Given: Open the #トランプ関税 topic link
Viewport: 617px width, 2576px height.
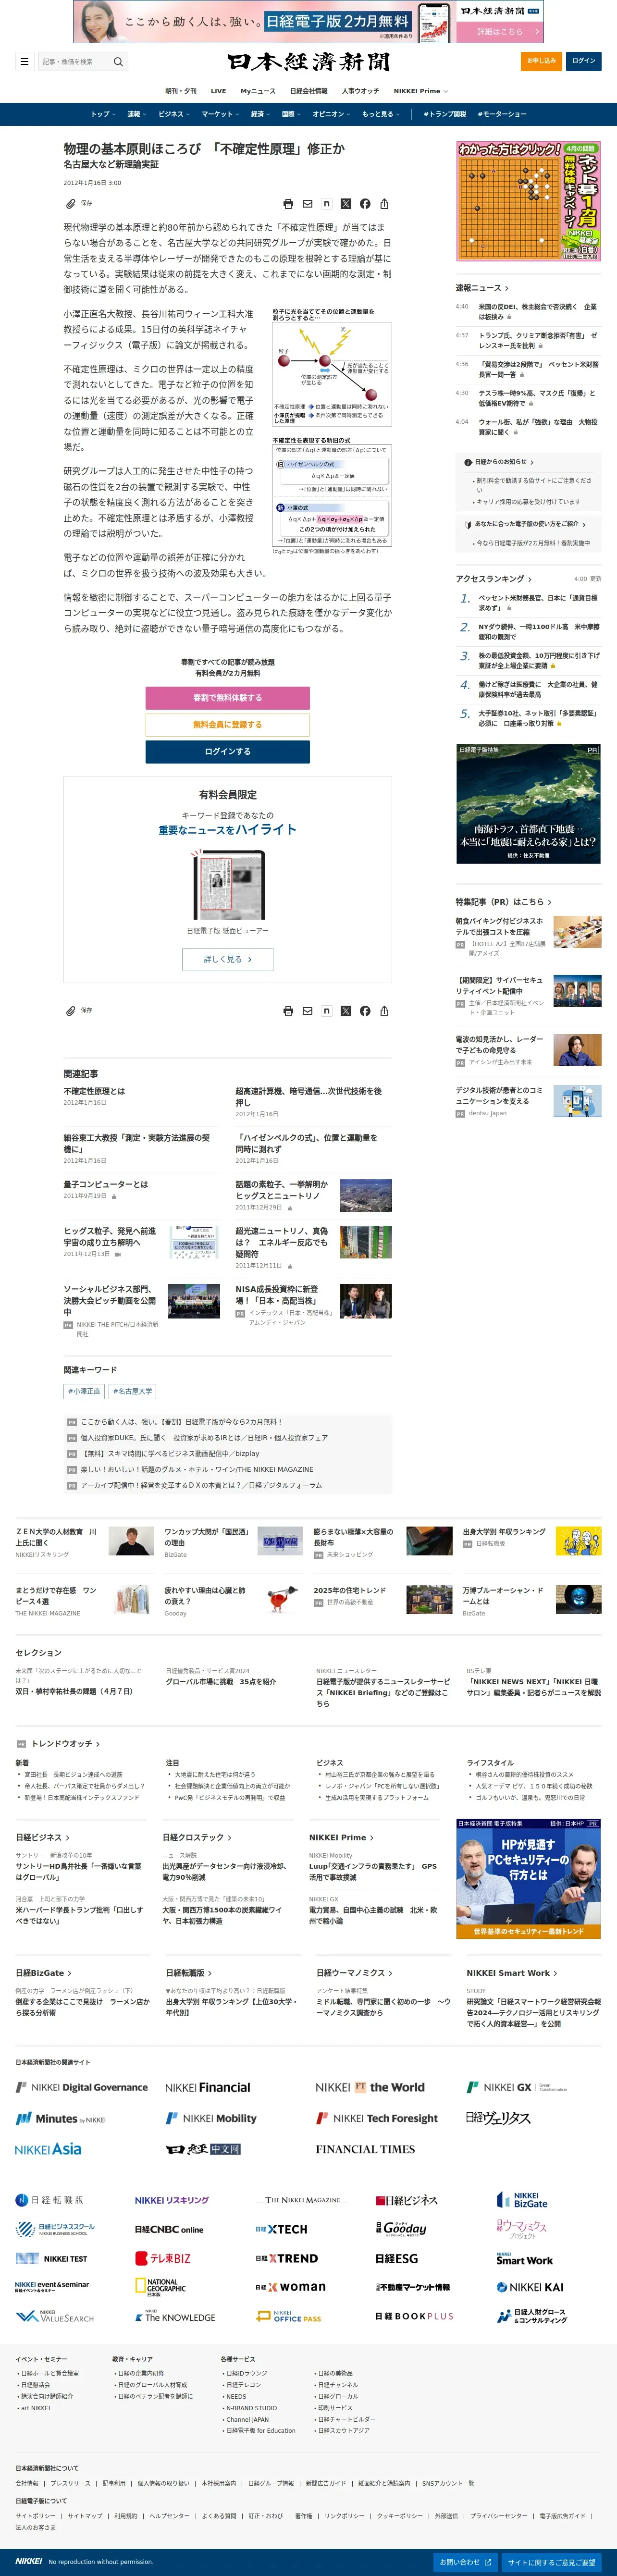Looking at the screenshot, I should tap(445, 114).
